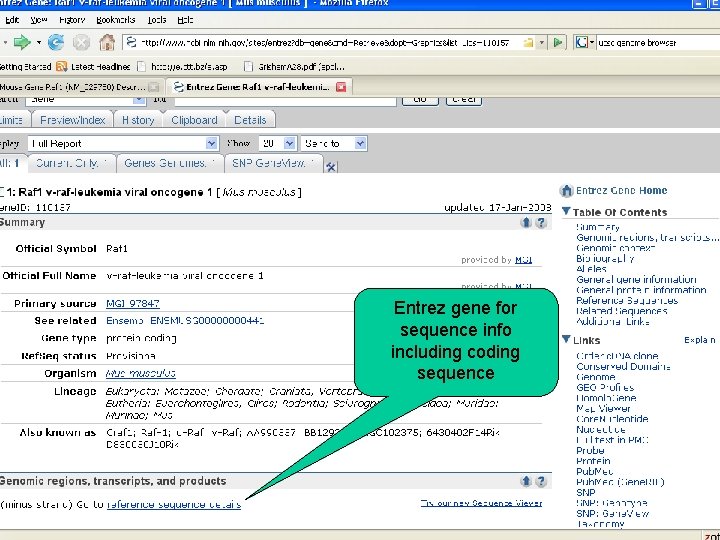Click the Entrez search for text field

click(x=285, y=100)
